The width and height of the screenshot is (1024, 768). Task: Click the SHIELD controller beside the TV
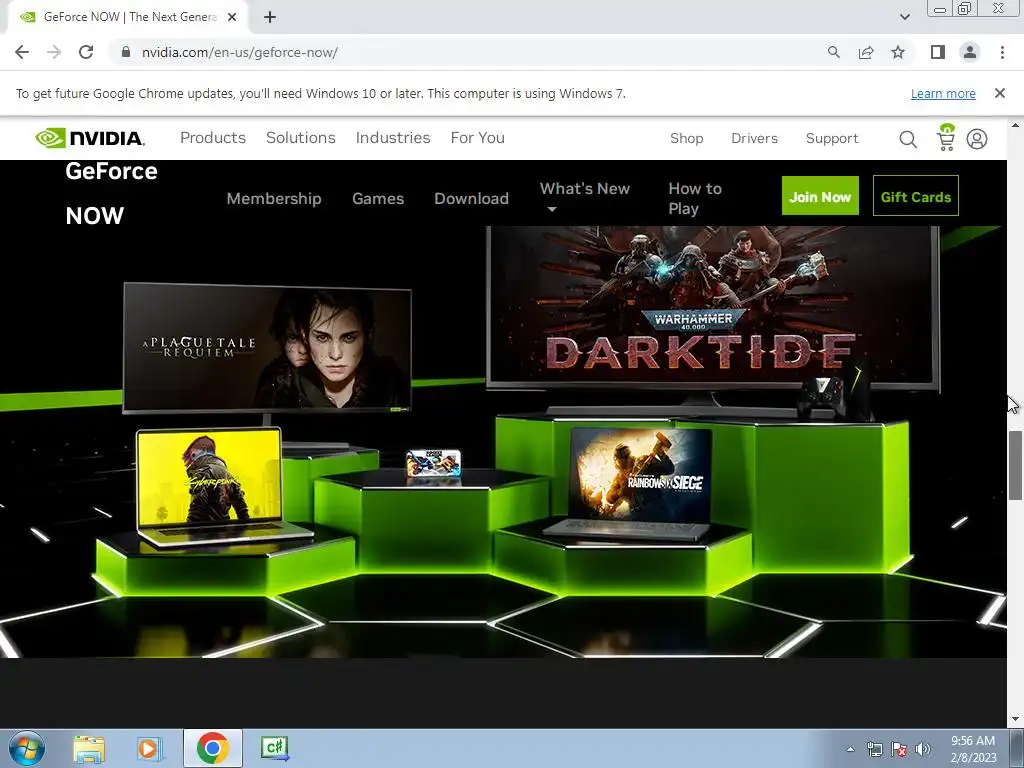(x=823, y=396)
